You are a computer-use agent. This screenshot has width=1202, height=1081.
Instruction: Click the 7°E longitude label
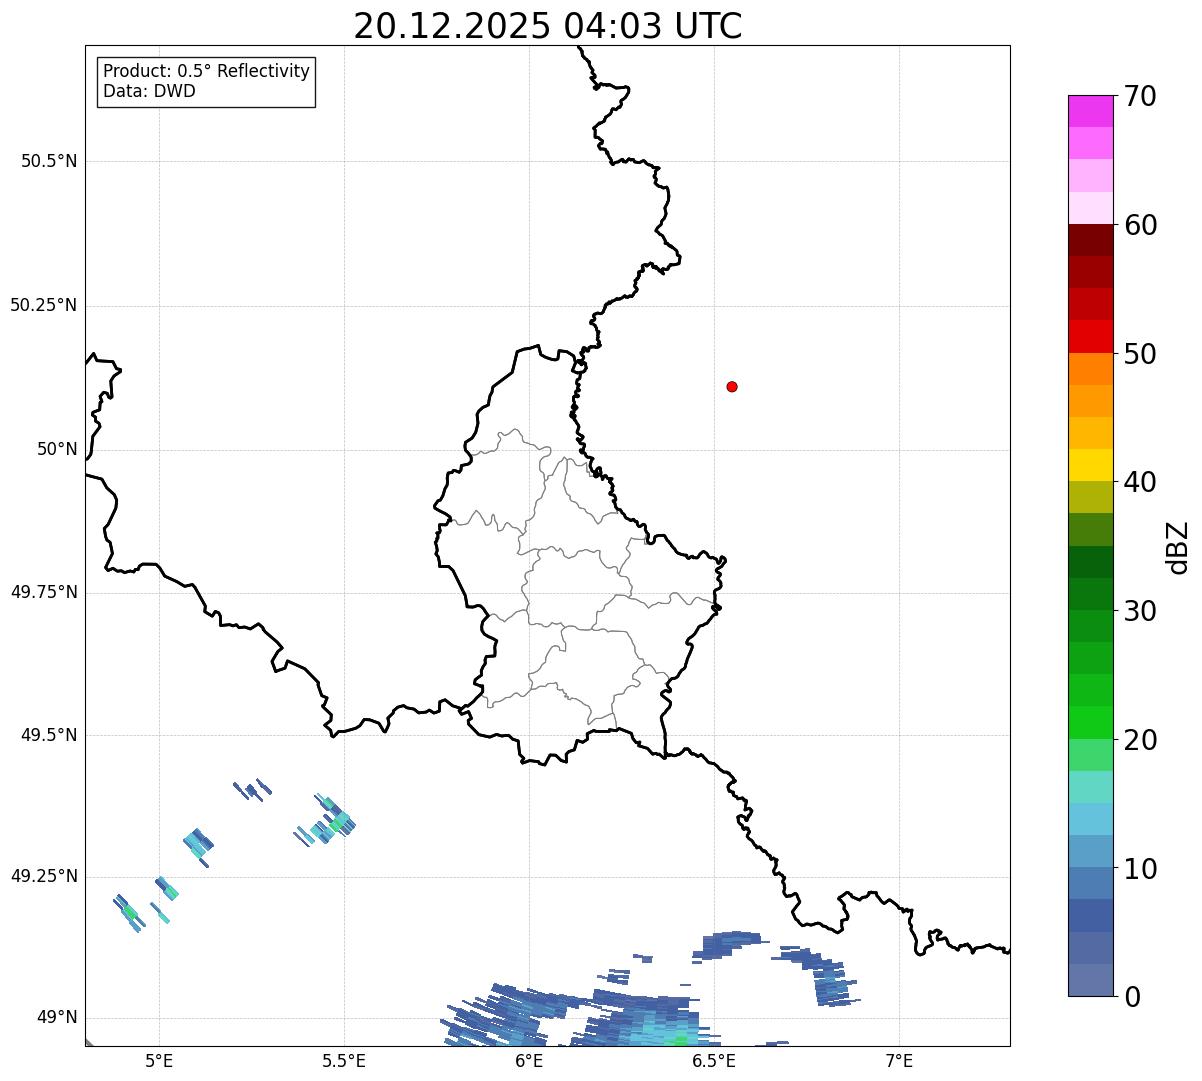899,1061
